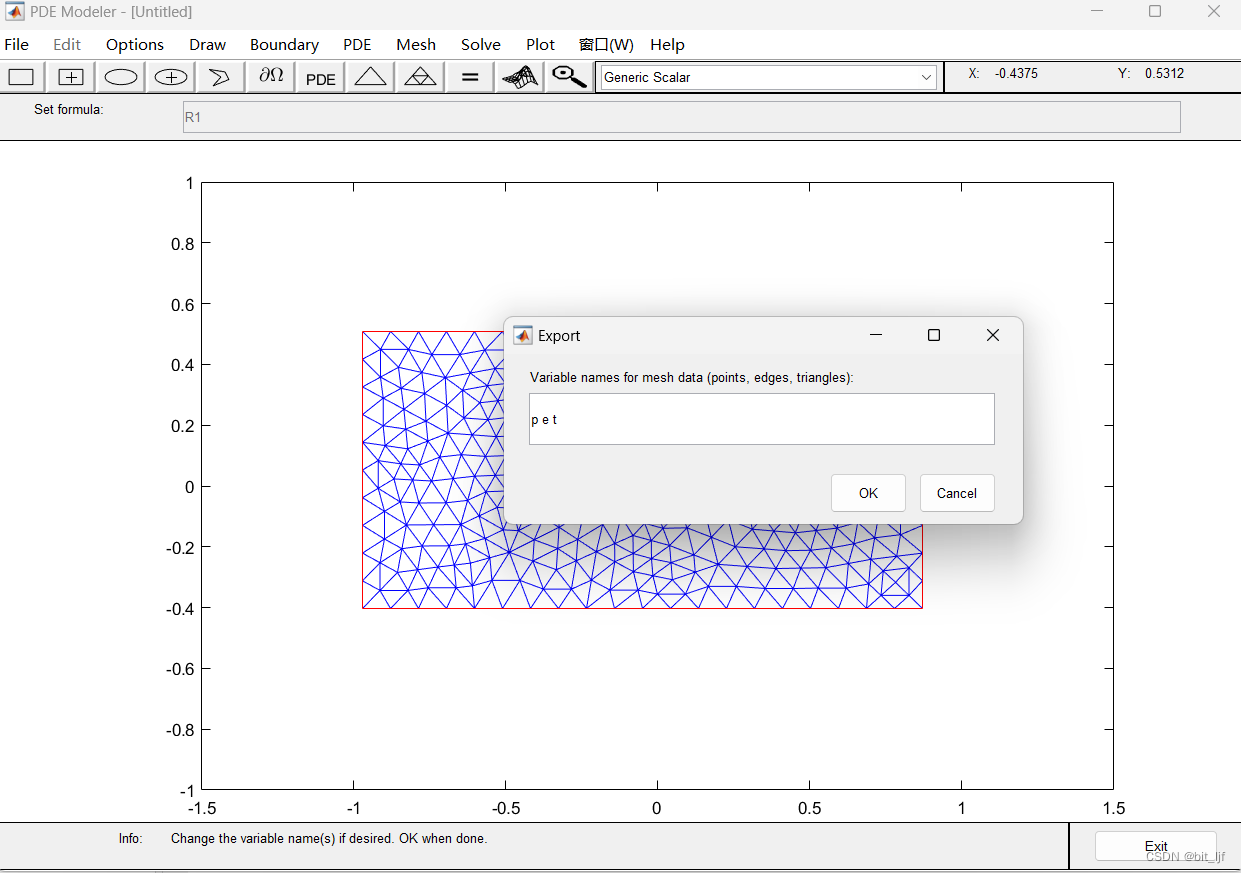Screen dimensions: 1241x873
Task: Activate the zoom magnifier tool
Action: coord(568,76)
